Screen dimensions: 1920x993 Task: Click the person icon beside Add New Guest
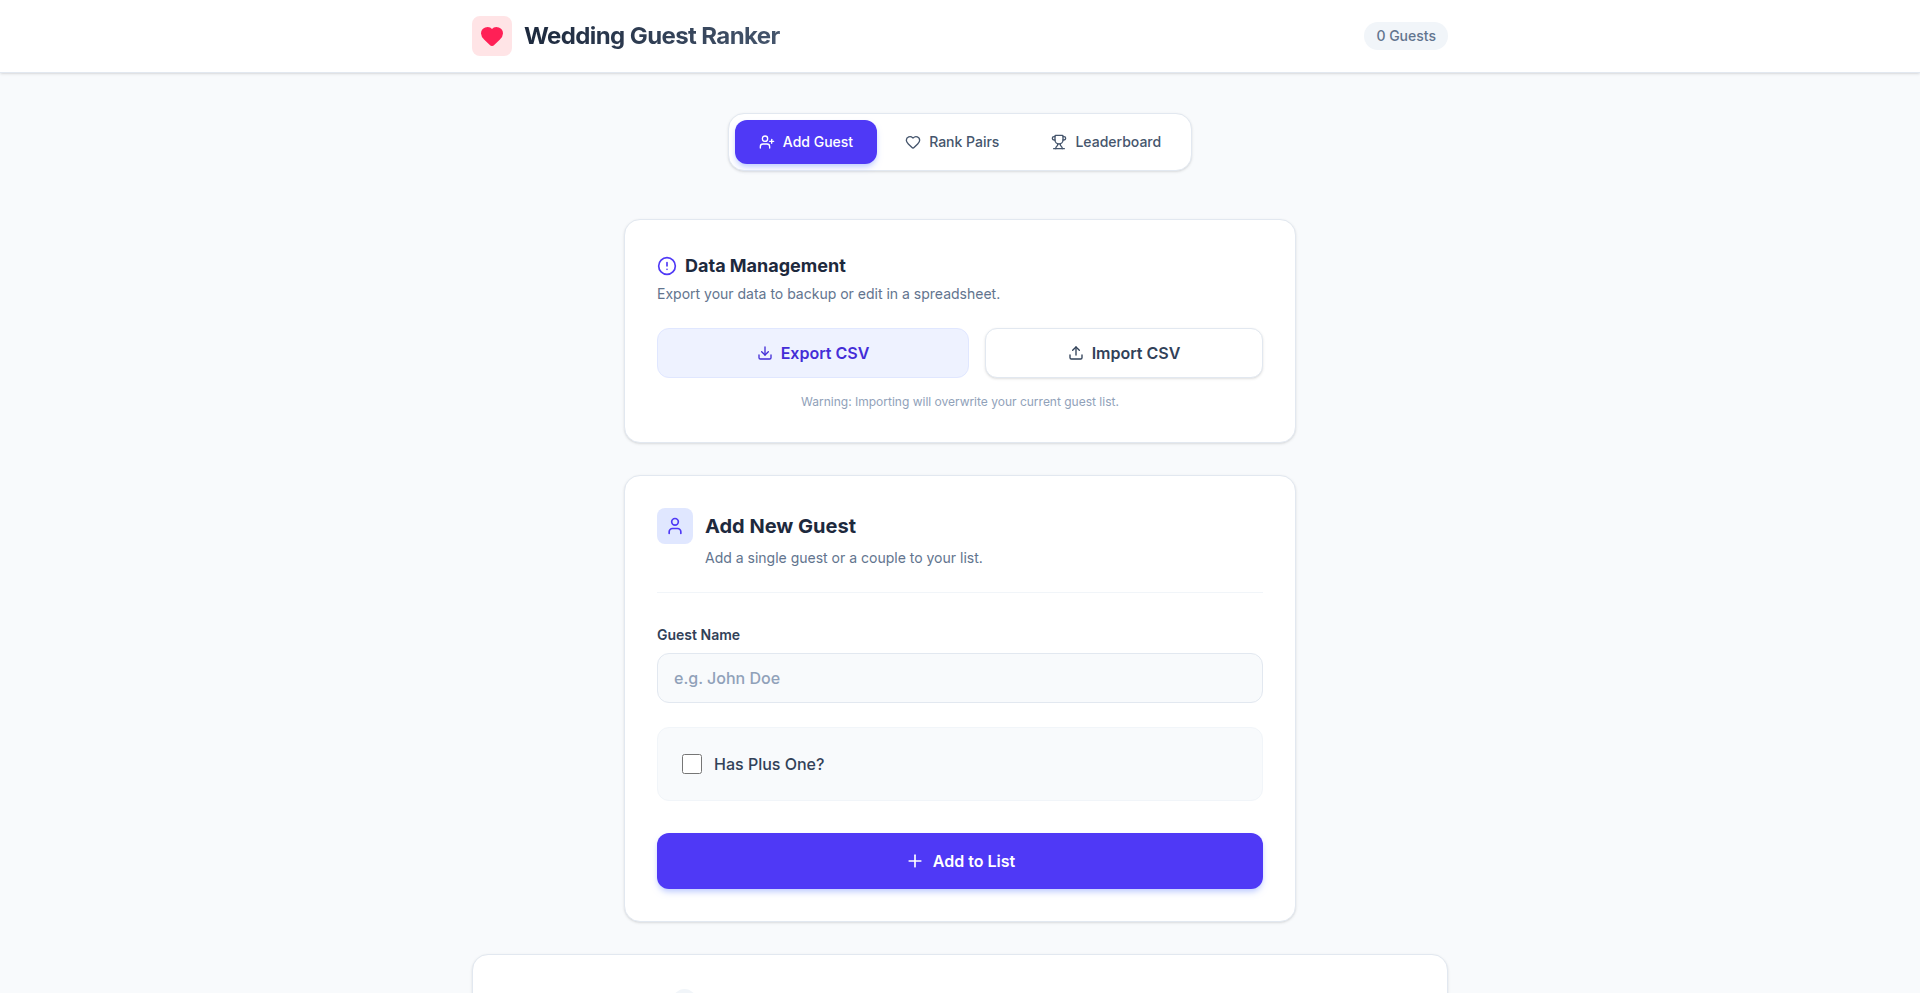pyautogui.click(x=675, y=526)
